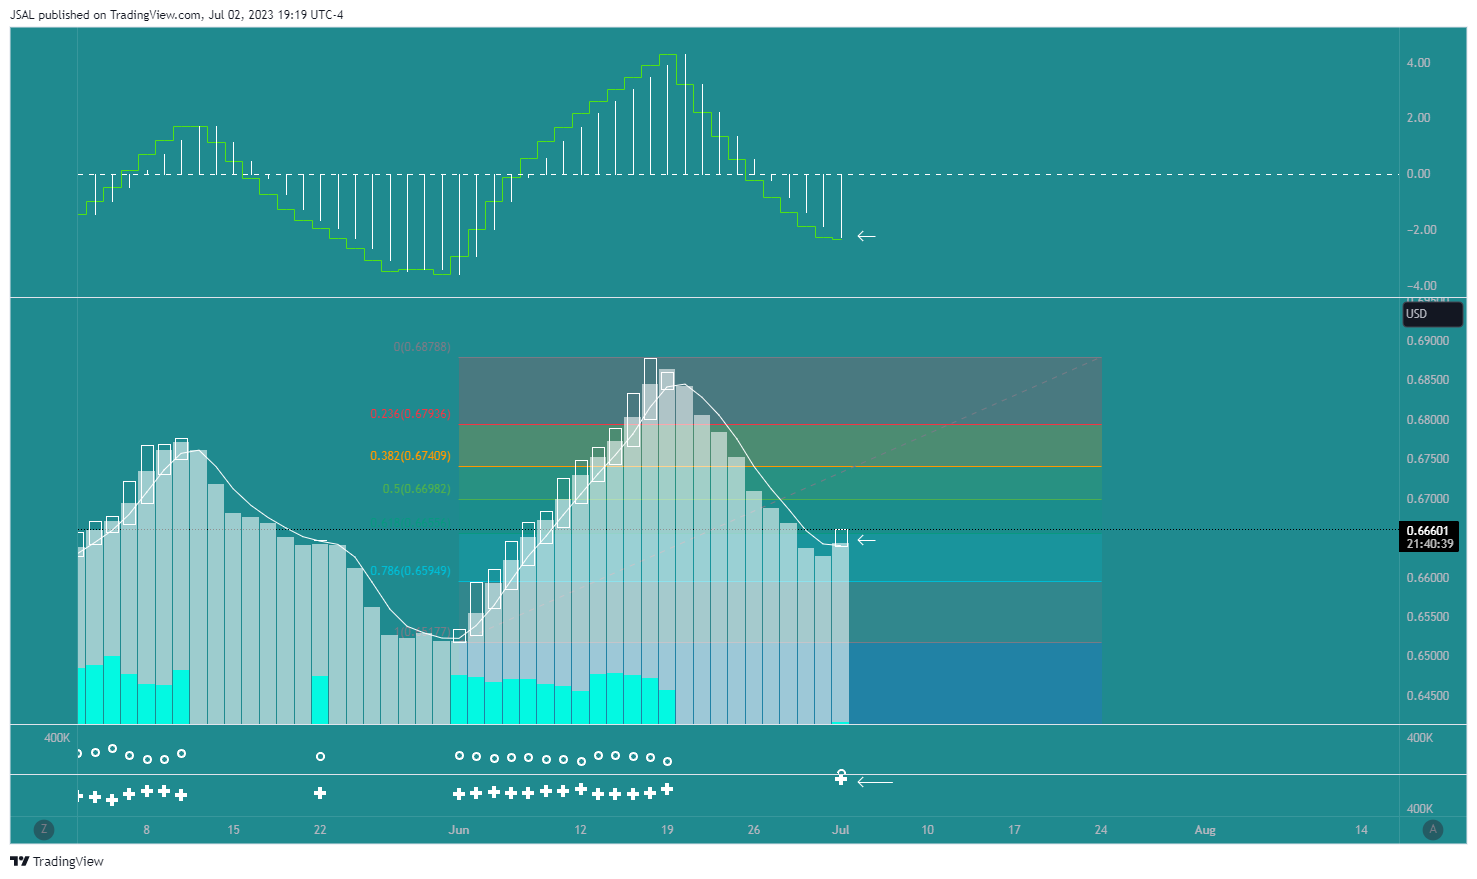1477x879 pixels.
Task: Click date label 12 on time axis
Action: [580, 830]
